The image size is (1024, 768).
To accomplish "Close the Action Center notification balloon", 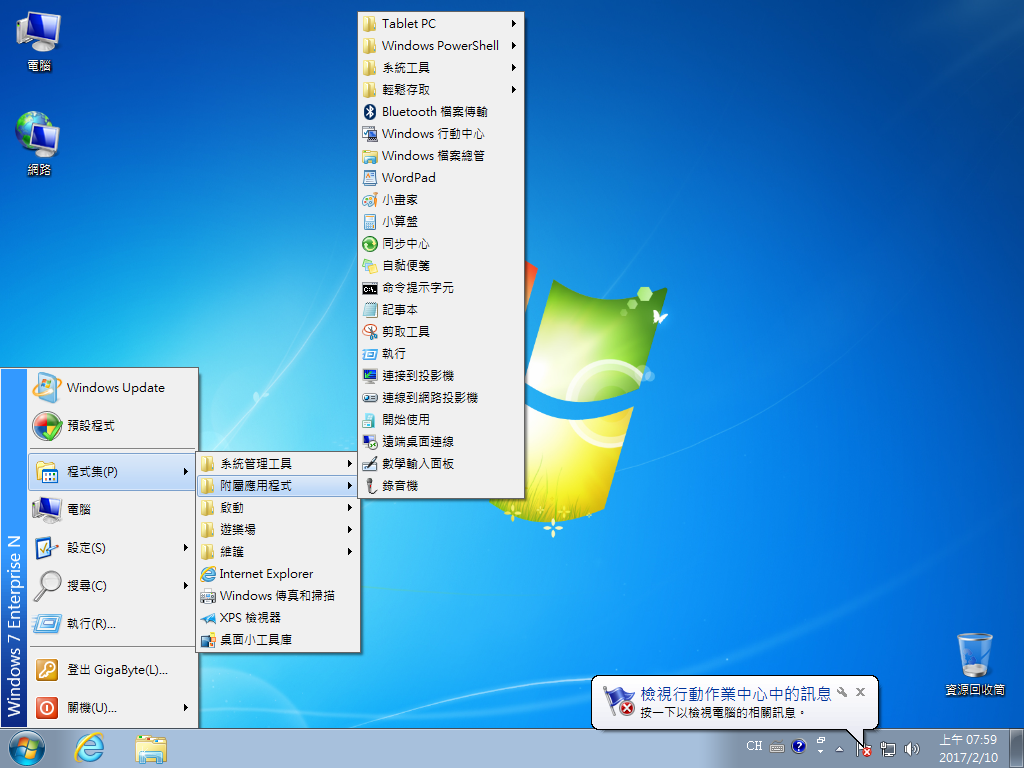I will [861, 692].
